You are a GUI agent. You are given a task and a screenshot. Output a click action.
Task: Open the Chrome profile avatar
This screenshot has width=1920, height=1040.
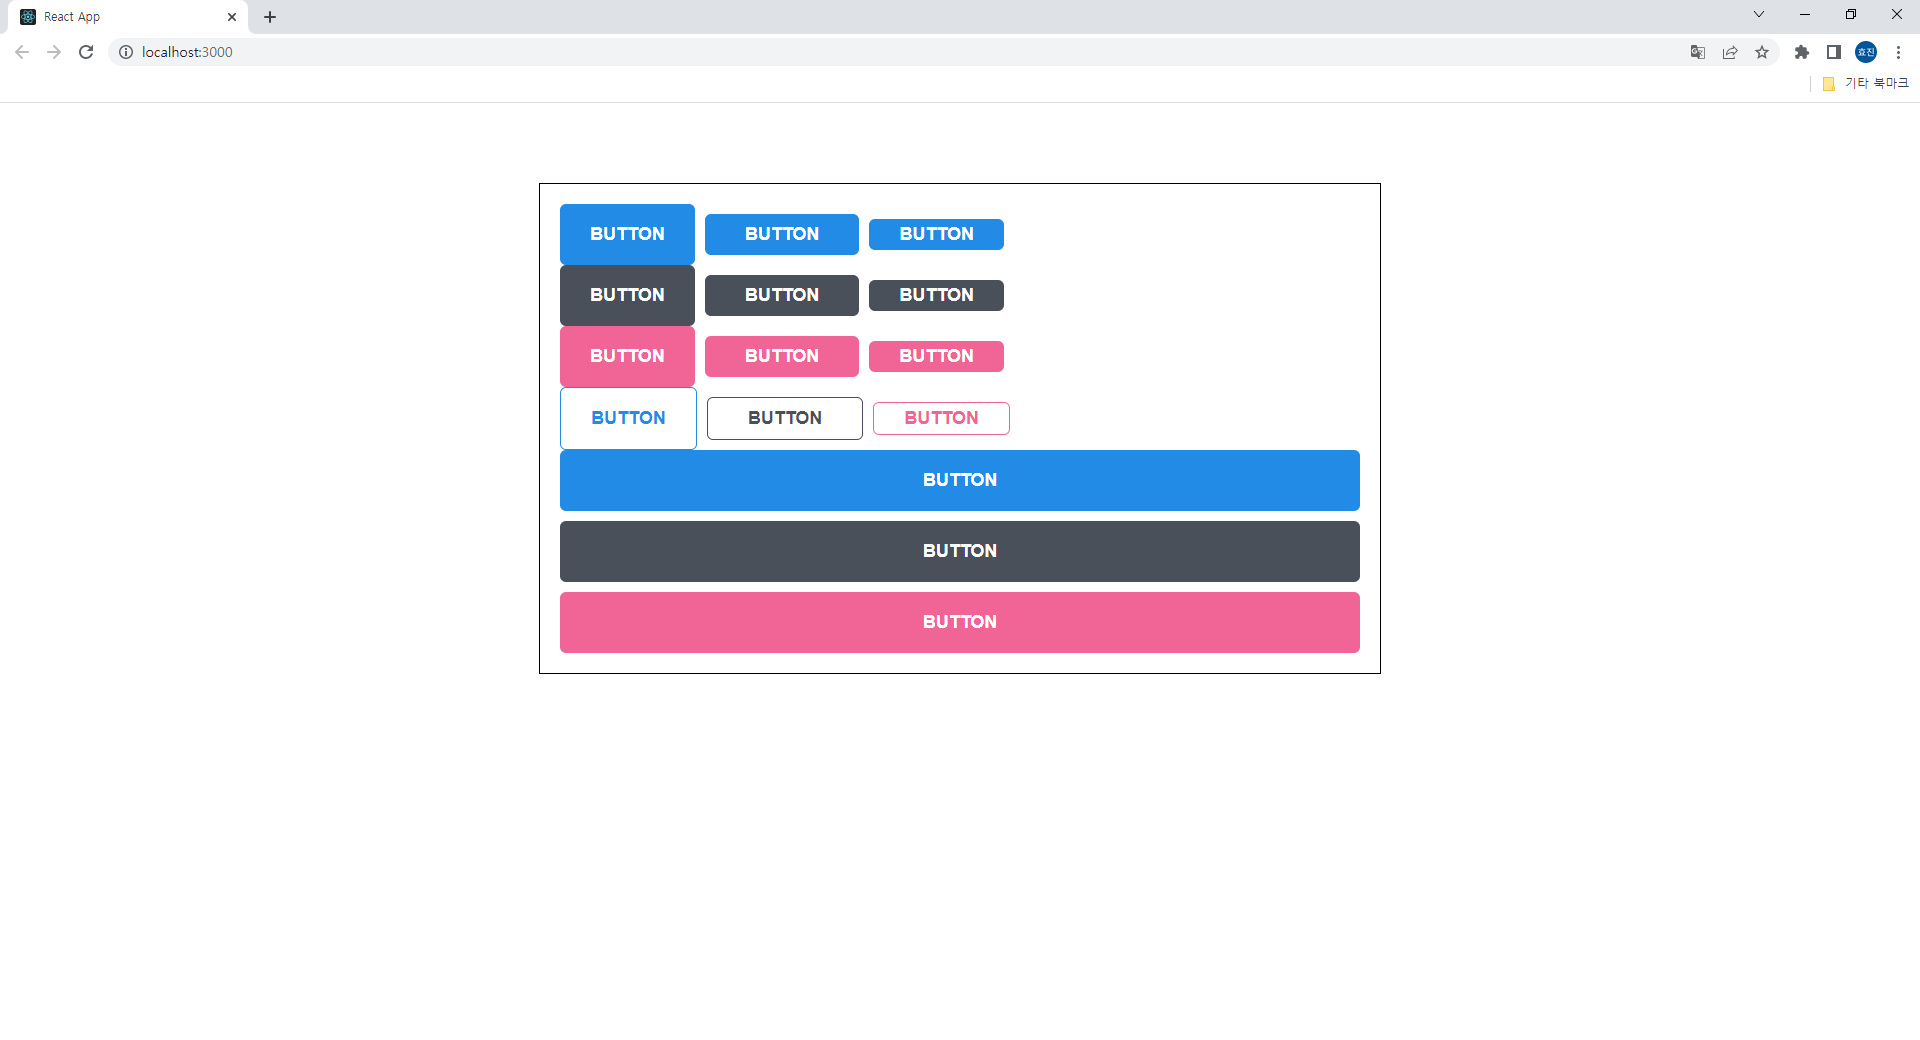(x=1866, y=52)
